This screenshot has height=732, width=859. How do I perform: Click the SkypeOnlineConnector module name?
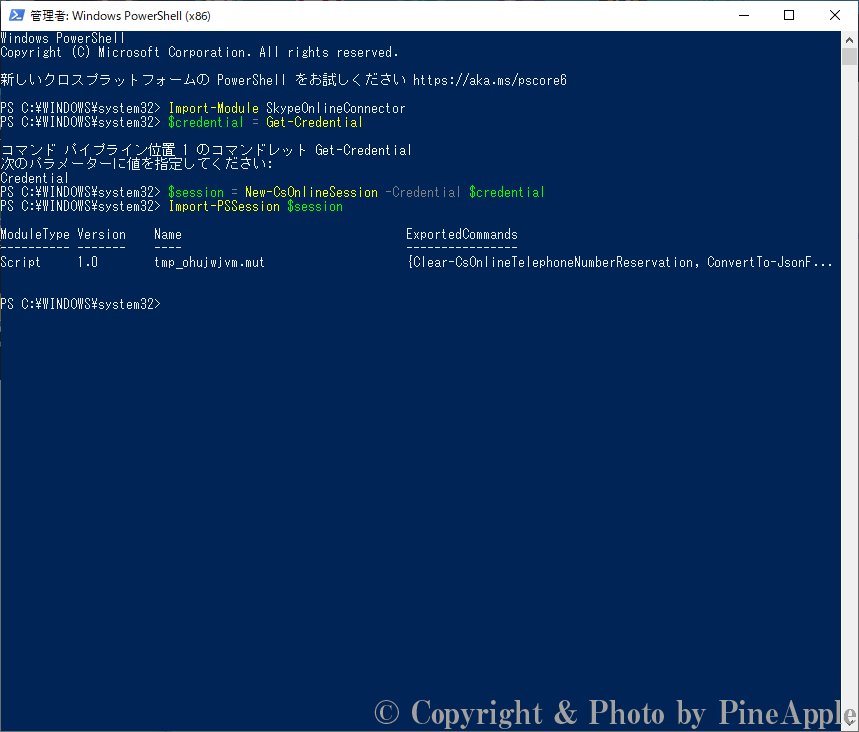coord(335,108)
